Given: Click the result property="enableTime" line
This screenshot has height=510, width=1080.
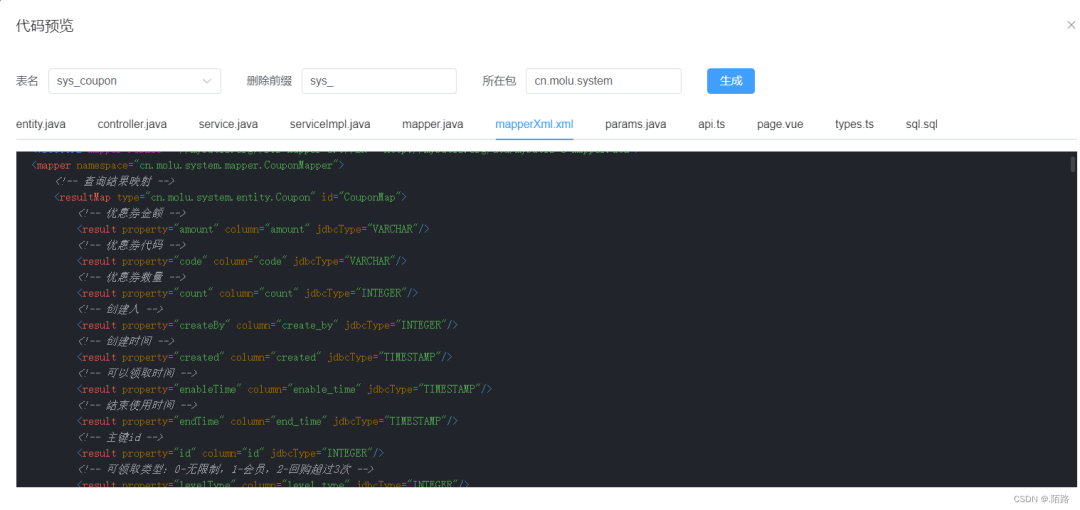Looking at the screenshot, I should coord(284,389).
